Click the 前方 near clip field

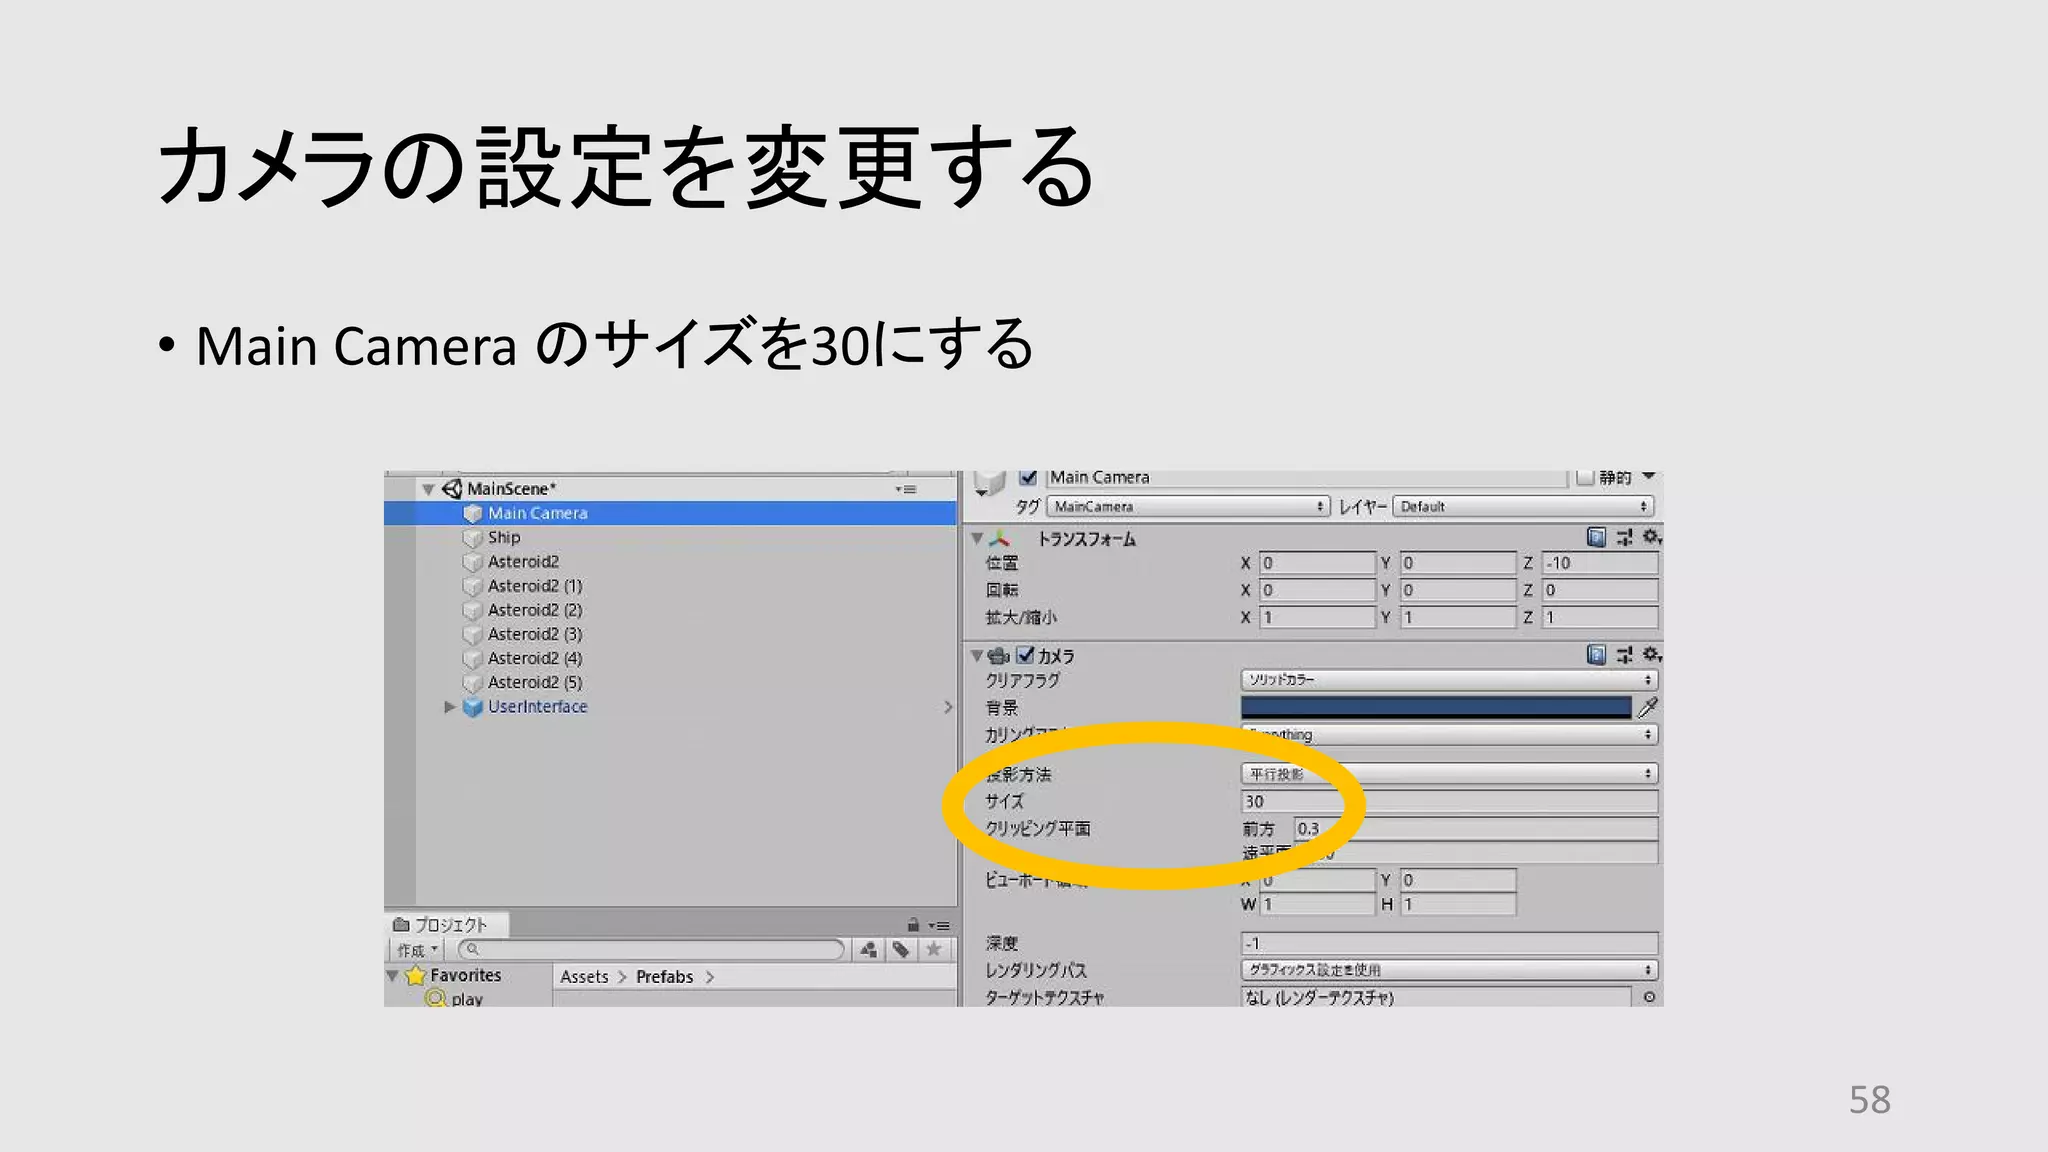tap(1476, 828)
